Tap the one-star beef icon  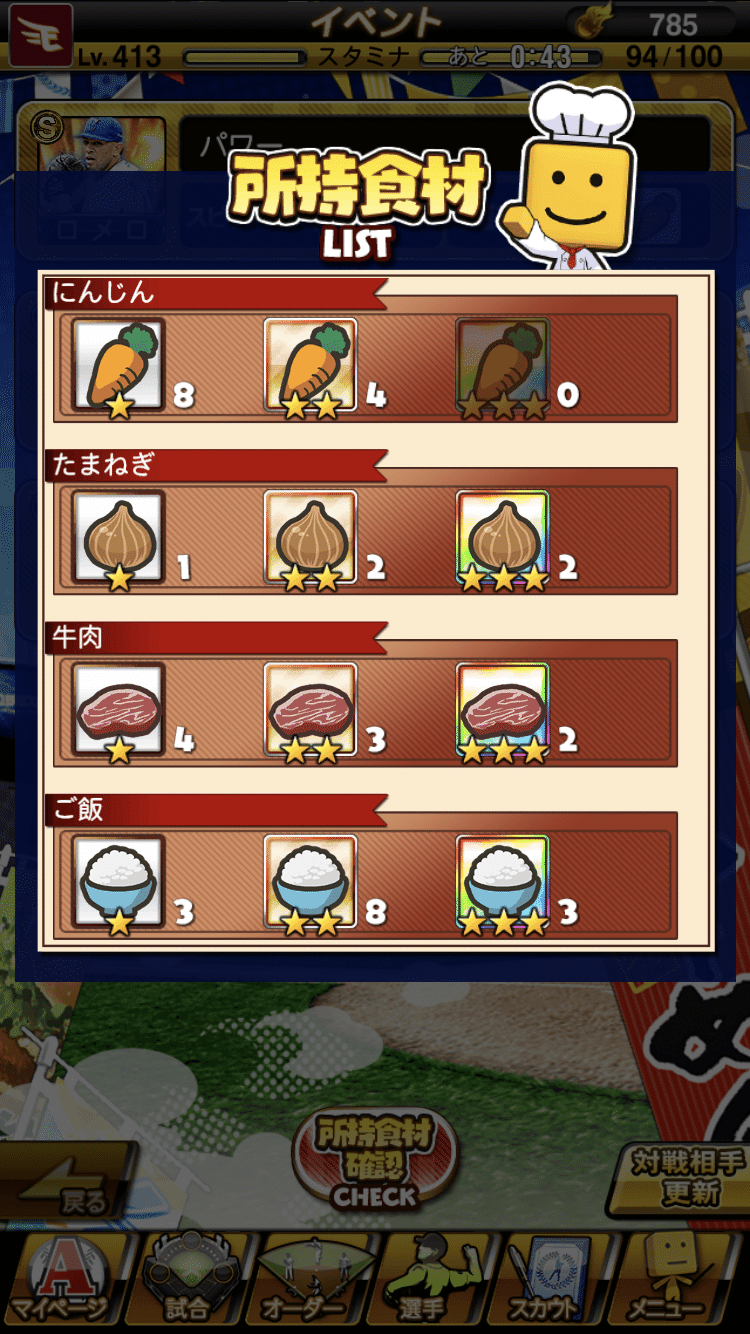[118, 712]
